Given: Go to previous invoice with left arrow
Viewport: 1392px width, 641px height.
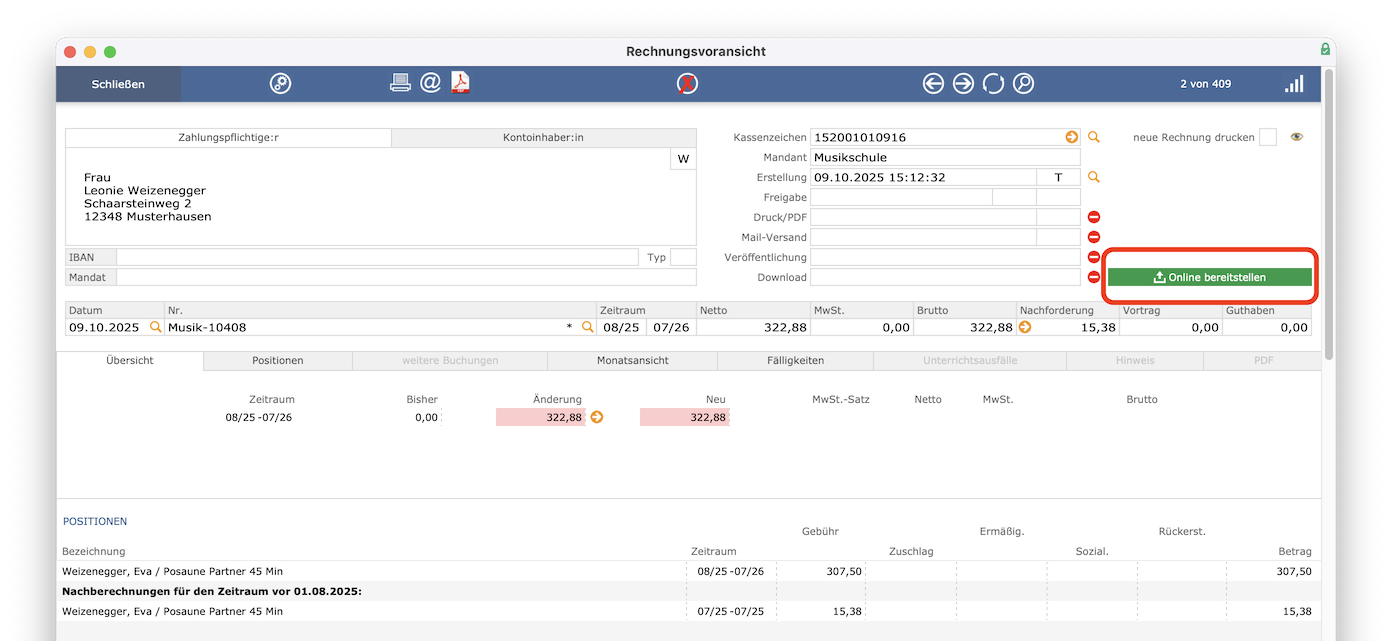Looking at the screenshot, I should (x=933, y=84).
